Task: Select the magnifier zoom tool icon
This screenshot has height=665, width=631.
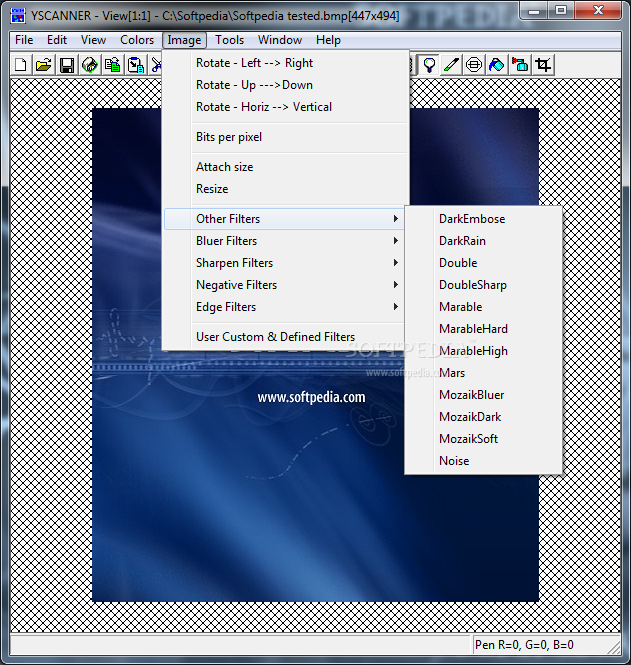Action: [429, 65]
